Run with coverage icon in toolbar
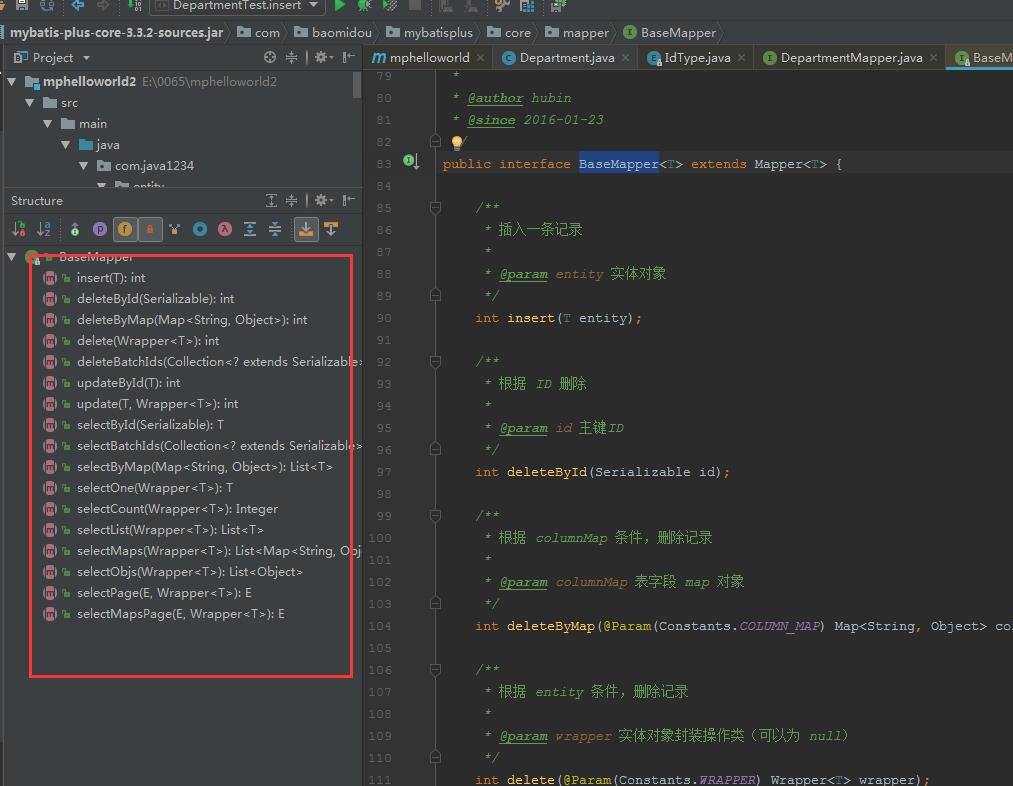 point(390,6)
